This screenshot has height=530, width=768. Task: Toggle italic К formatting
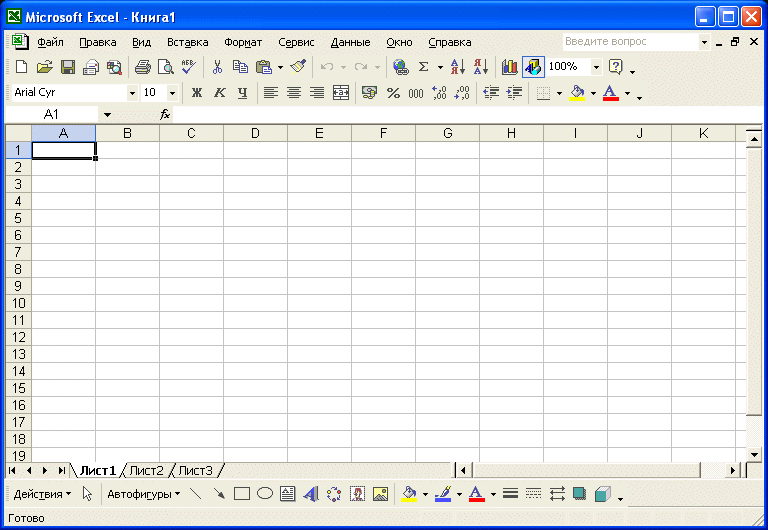(x=220, y=93)
